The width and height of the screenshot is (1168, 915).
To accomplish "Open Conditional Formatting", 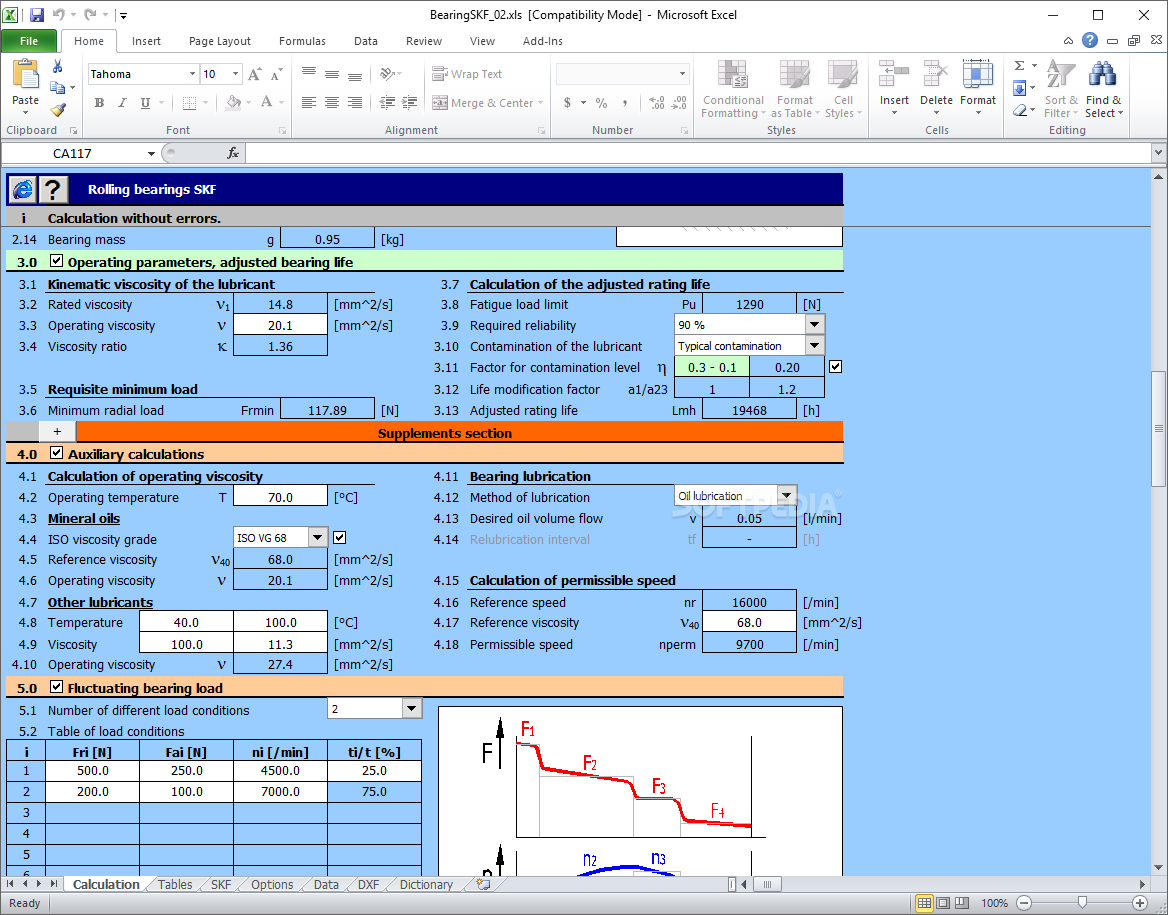I will (733, 89).
